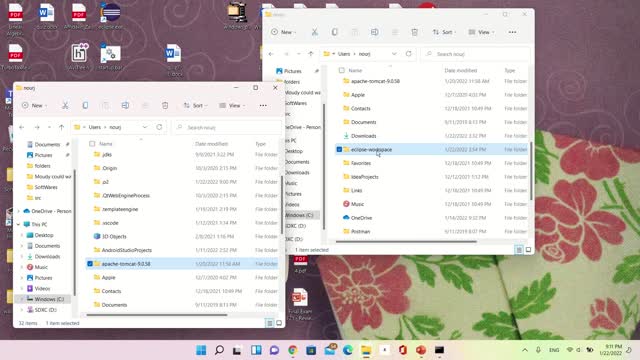Open the Word document desktop icon near the PDFs
Viewport: 640px width, 360px height.
[47, 16]
